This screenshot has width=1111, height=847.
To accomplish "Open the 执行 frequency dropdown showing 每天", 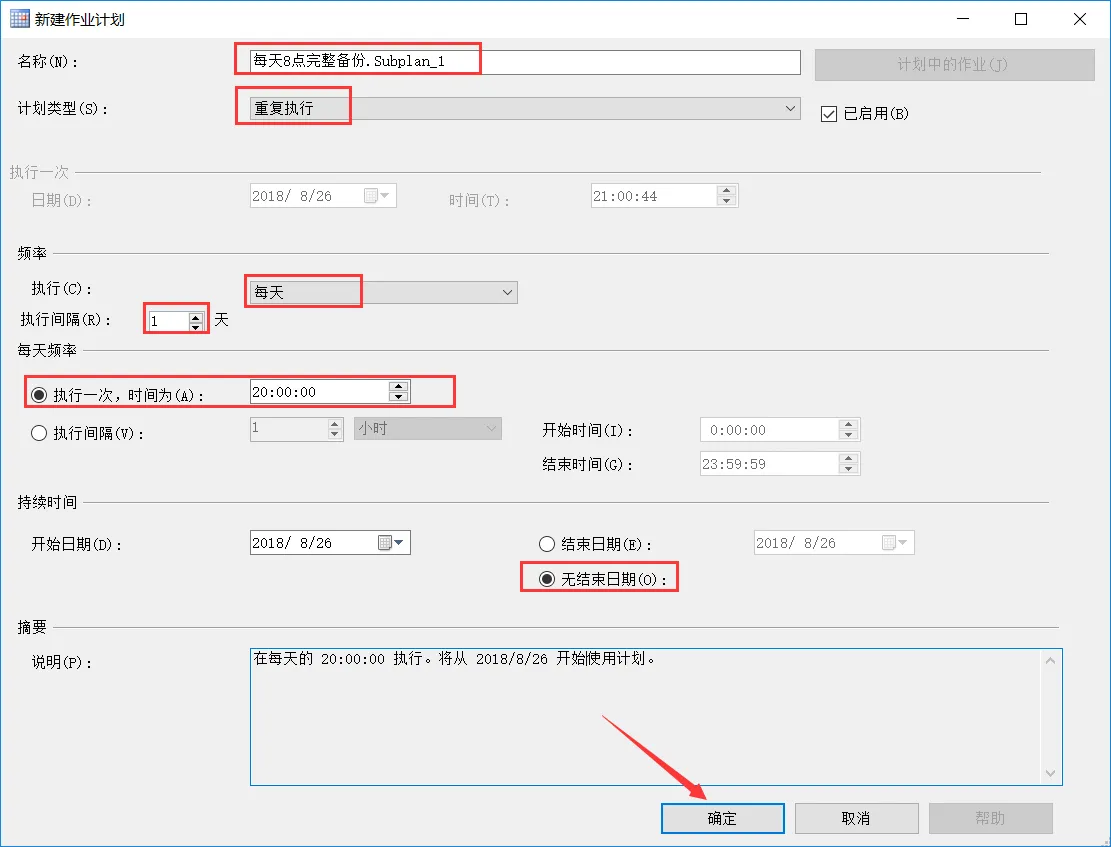I will pyautogui.click(x=383, y=292).
